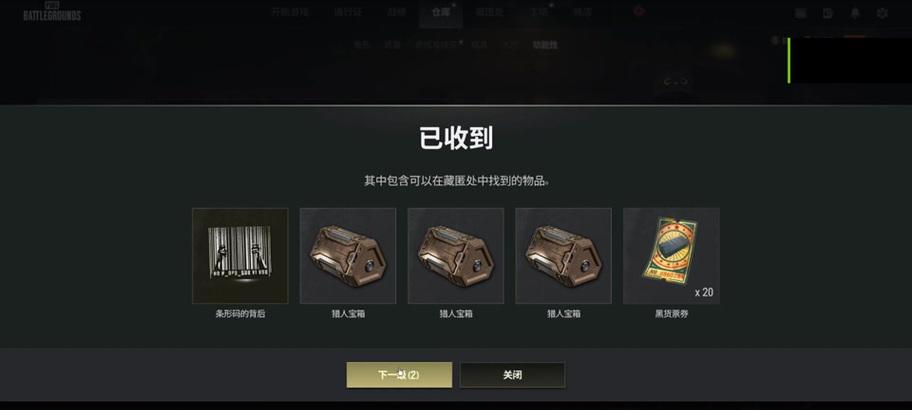Click the x 20 quantity badge

click(x=704, y=293)
